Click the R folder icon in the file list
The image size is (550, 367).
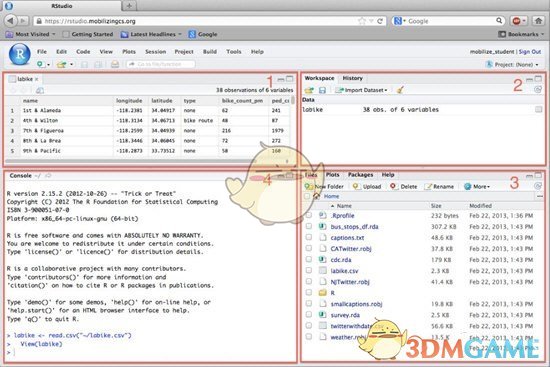click(x=323, y=293)
